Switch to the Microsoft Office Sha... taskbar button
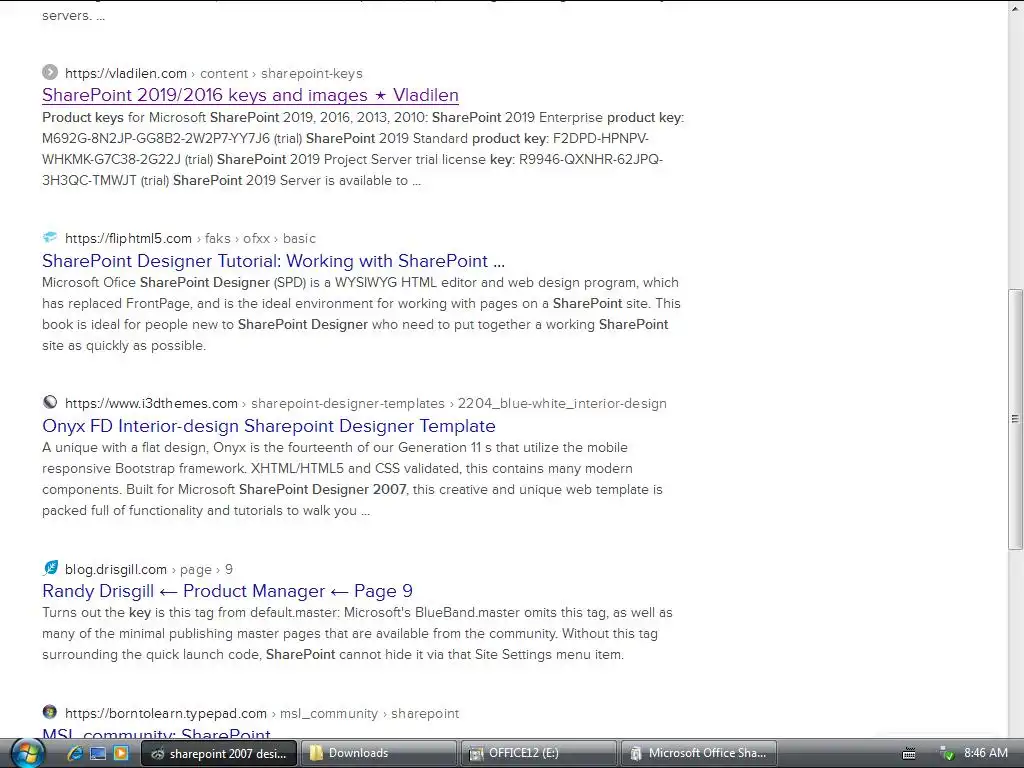1024x768 pixels. [698, 754]
